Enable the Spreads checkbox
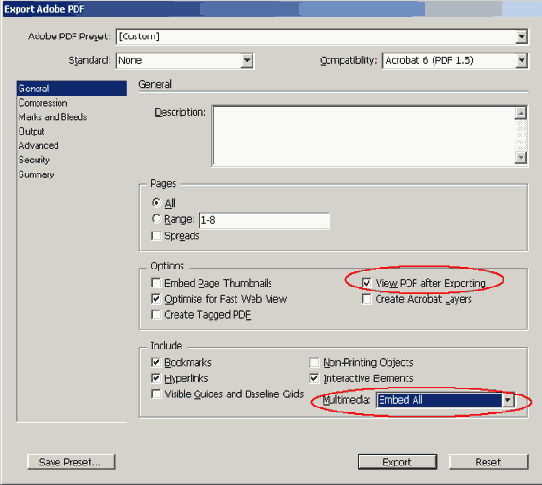Screen dimensions: 542x485 (156, 236)
